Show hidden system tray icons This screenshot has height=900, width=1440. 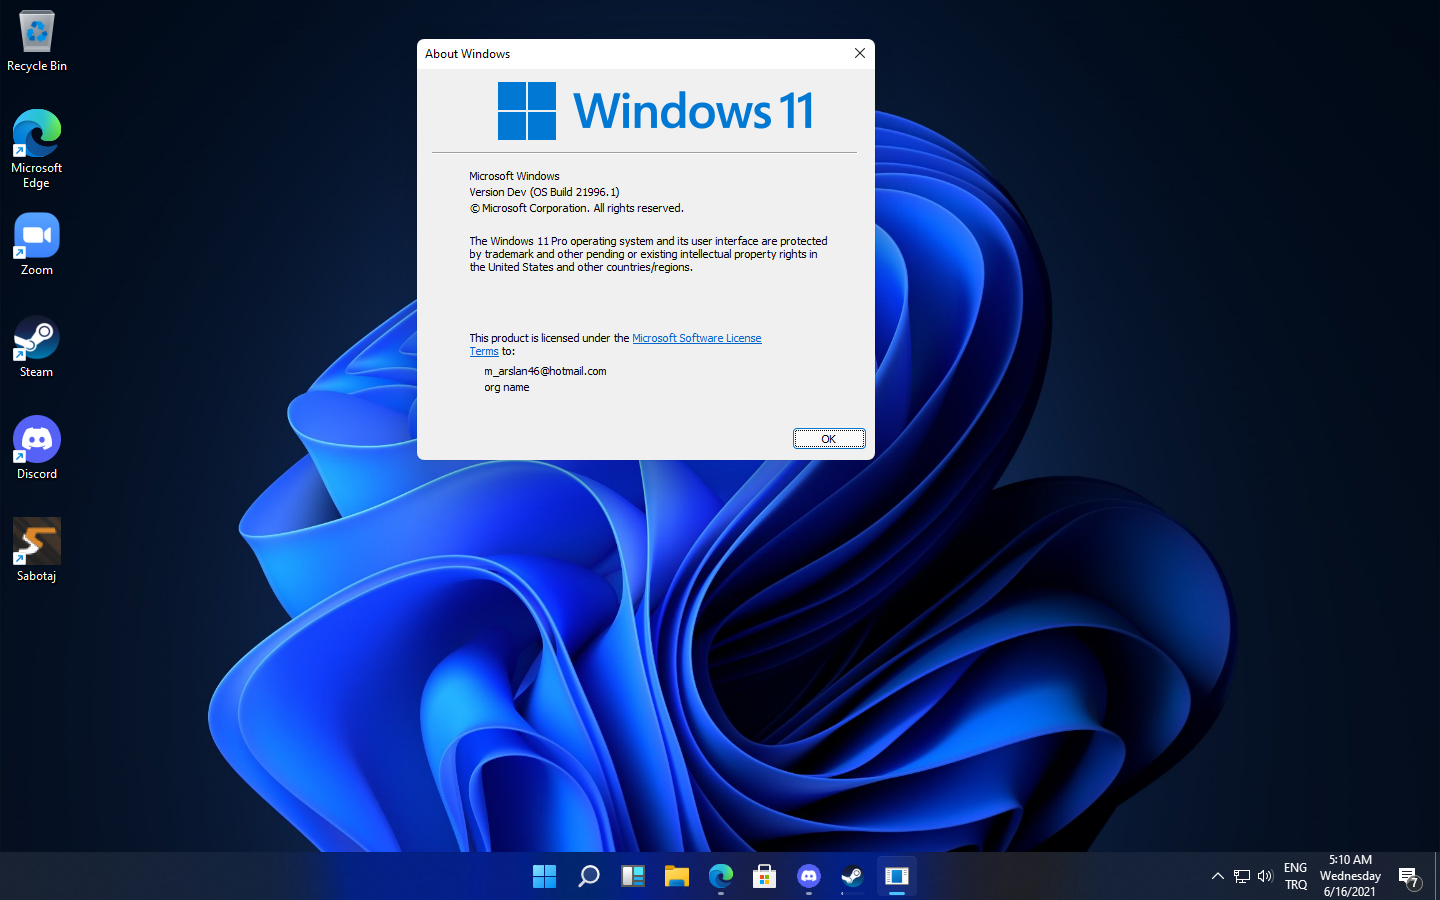[1218, 876]
